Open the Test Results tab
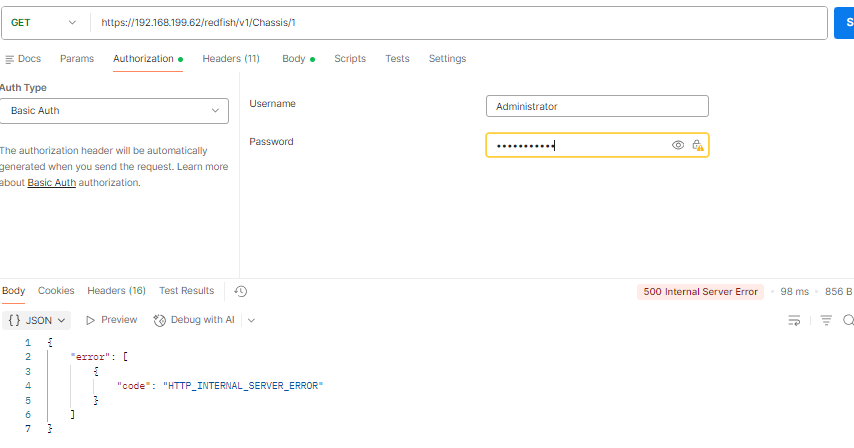This screenshot has height=448, width=854. 186,291
